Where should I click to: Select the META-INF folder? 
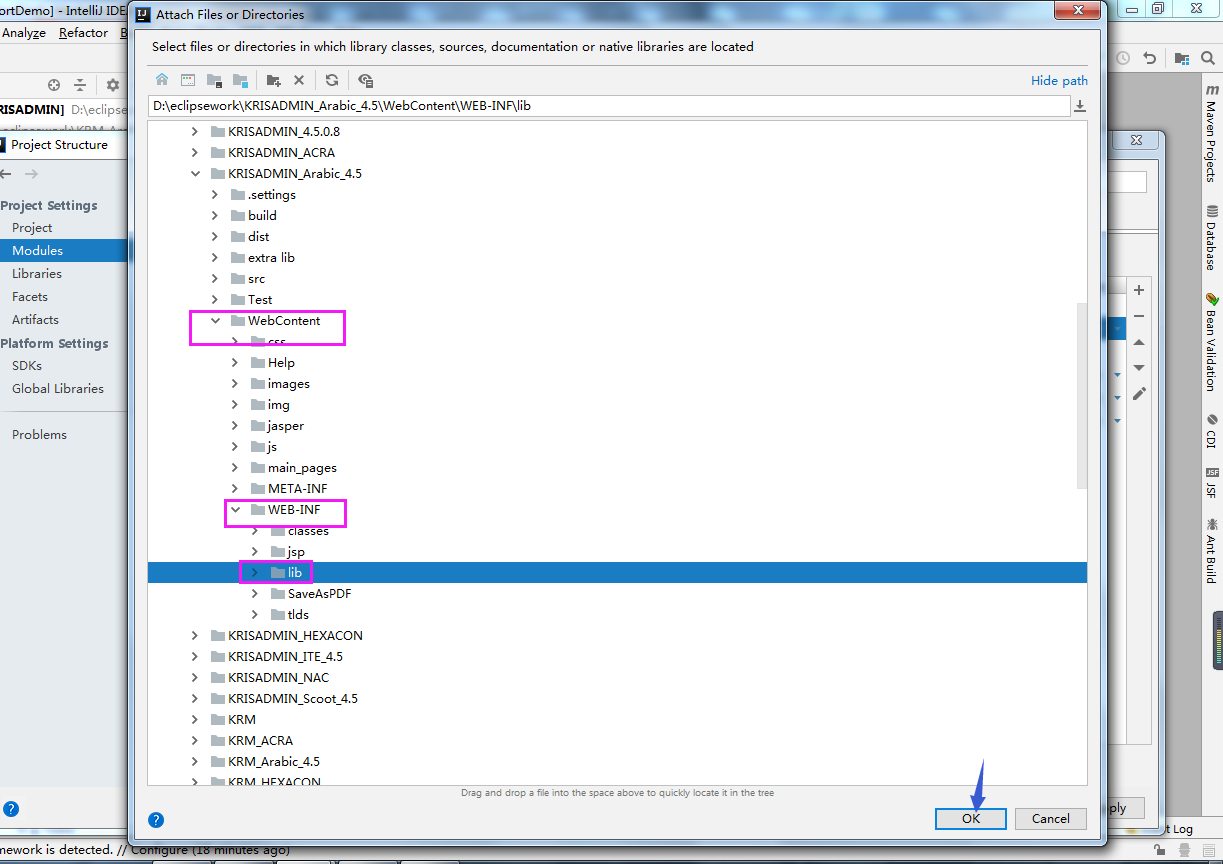coord(297,488)
